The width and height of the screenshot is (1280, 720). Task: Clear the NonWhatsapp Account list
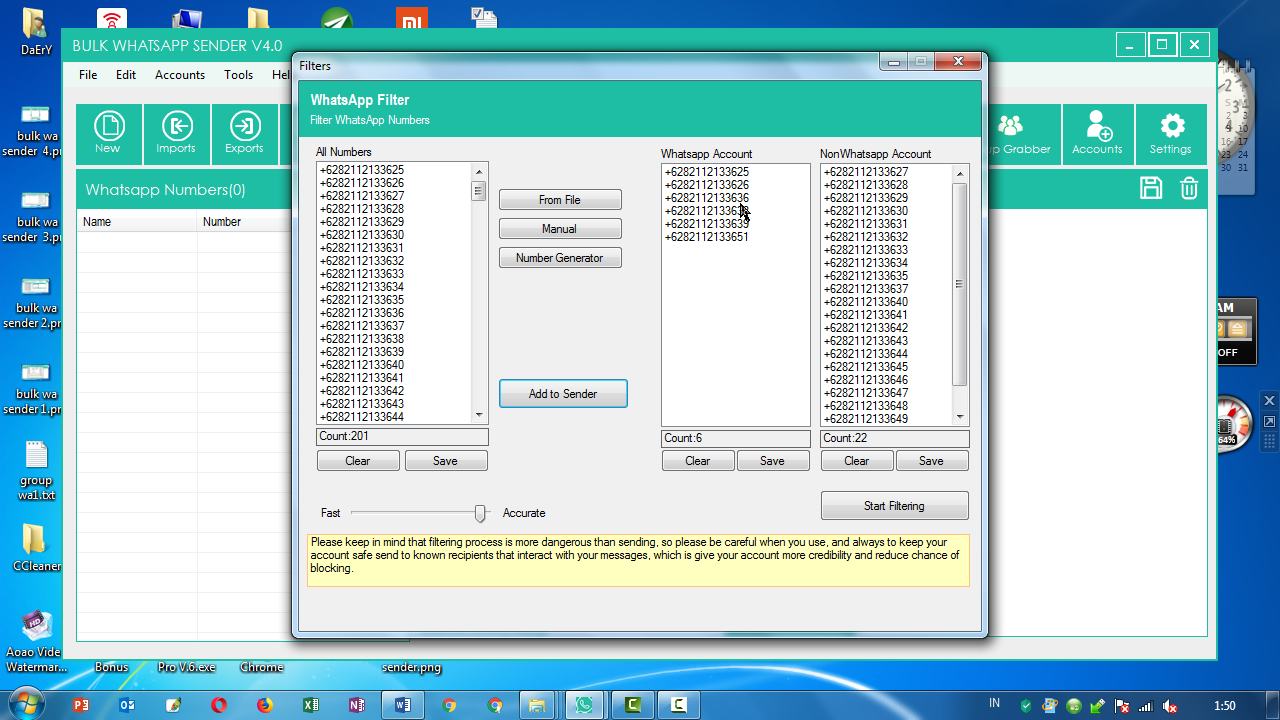point(857,461)
